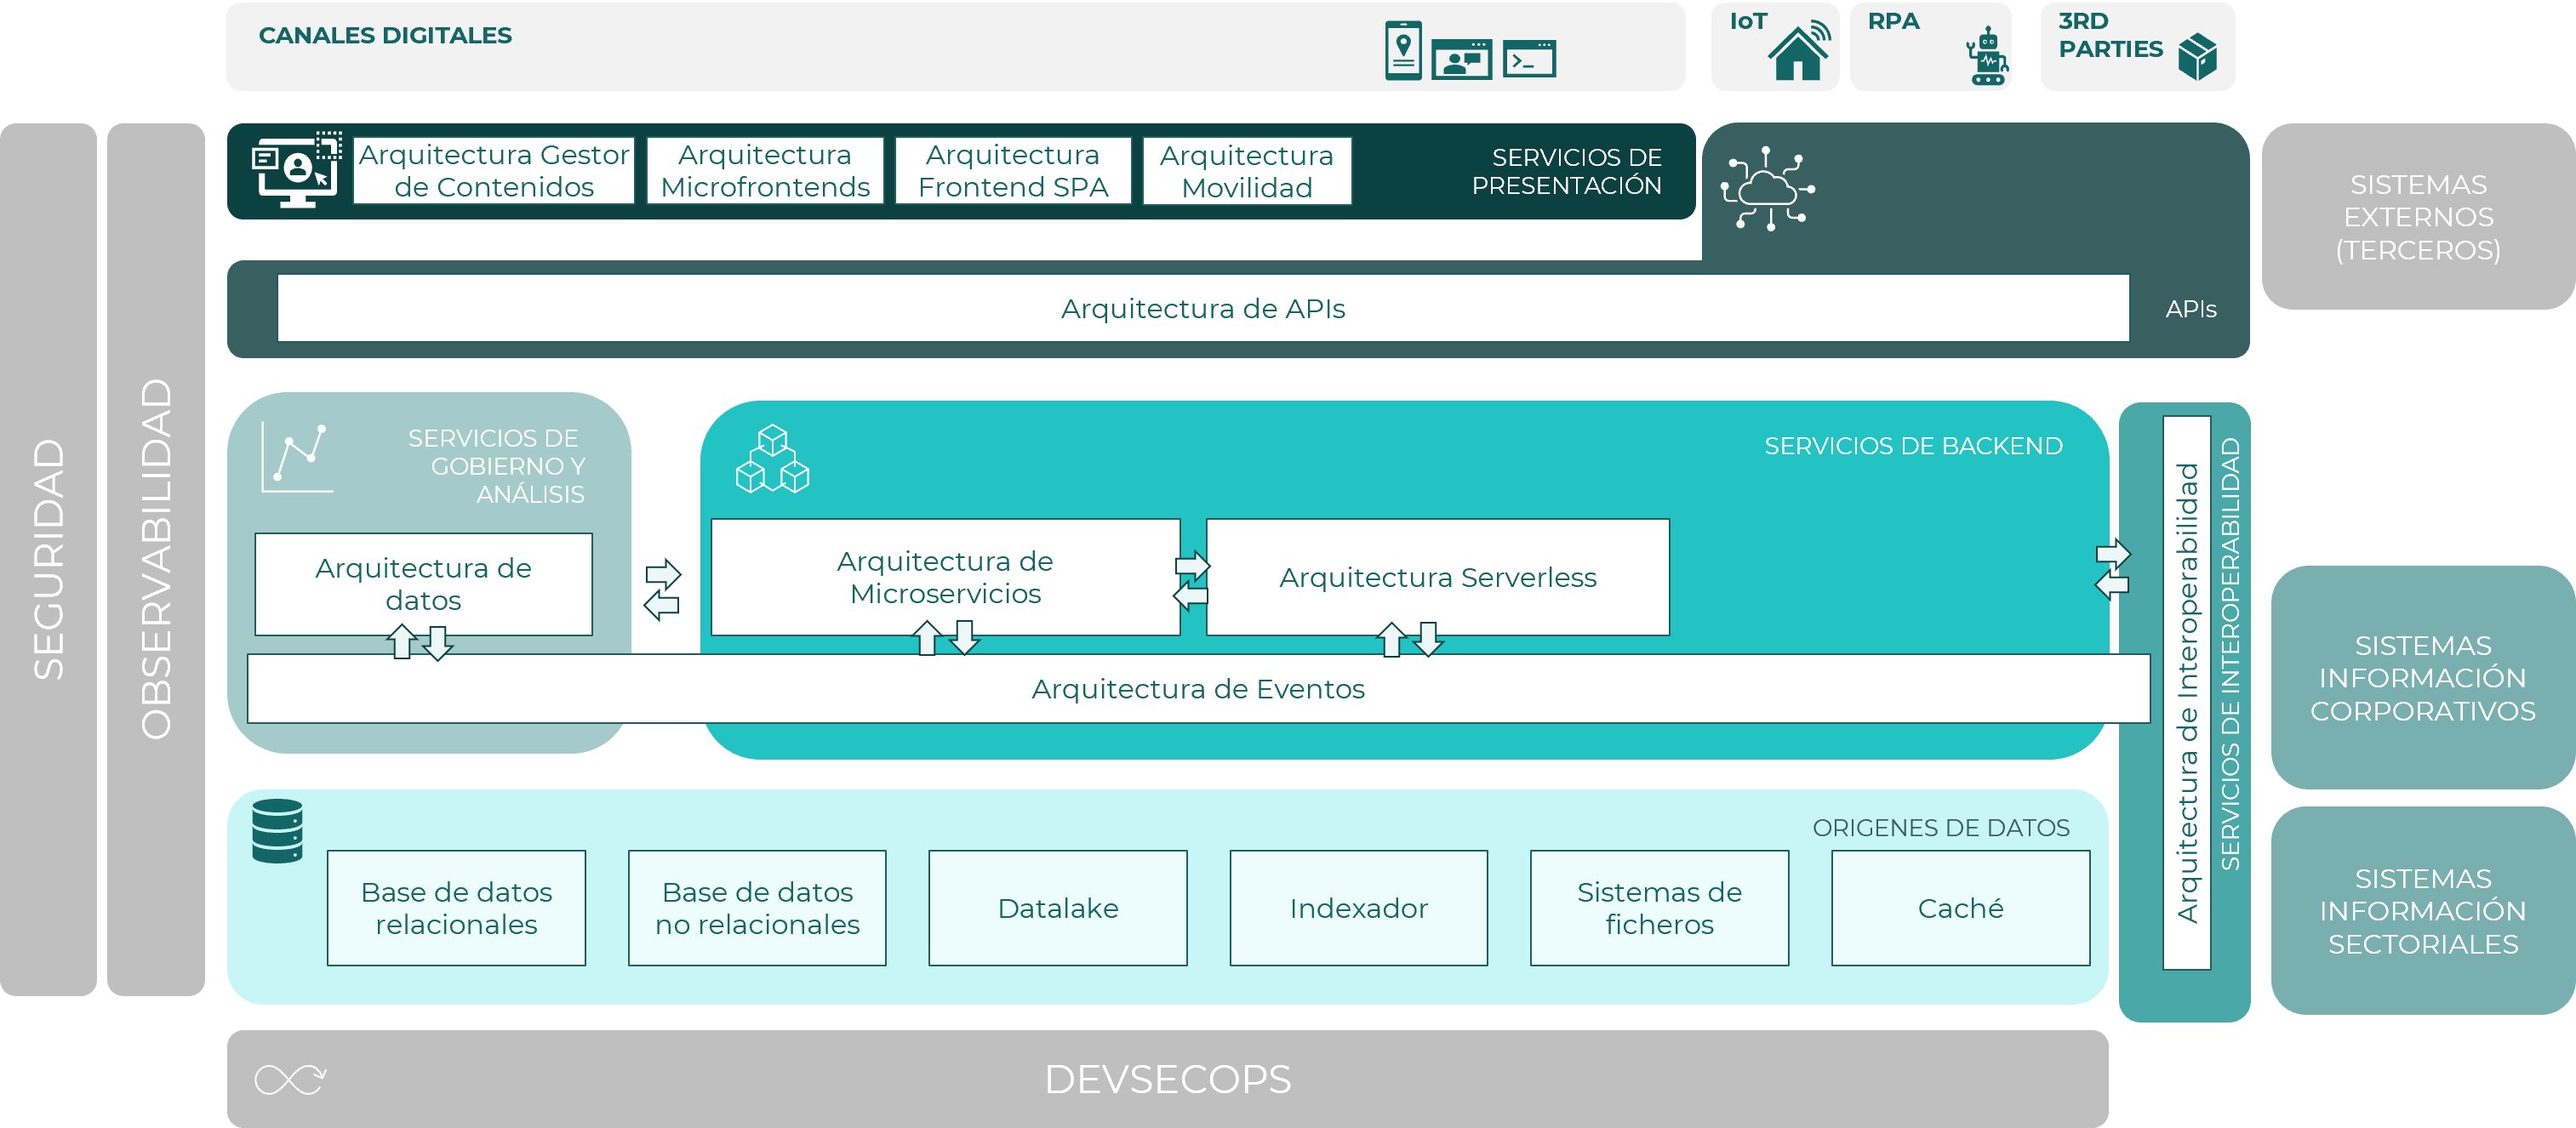This screenshot has height=1128, width=2576.
Task: Click the 3rd Parties package box icon
Action: click(2197, 56)
